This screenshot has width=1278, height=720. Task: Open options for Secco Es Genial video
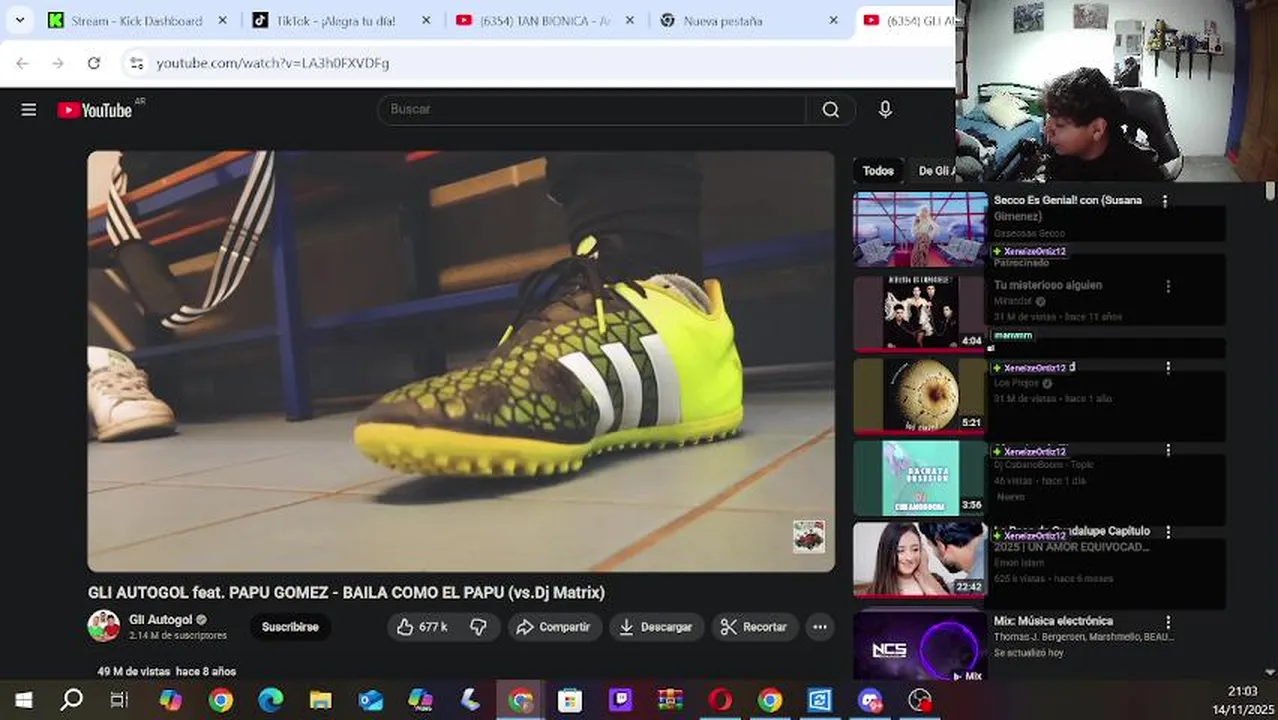click(1165, 201)
